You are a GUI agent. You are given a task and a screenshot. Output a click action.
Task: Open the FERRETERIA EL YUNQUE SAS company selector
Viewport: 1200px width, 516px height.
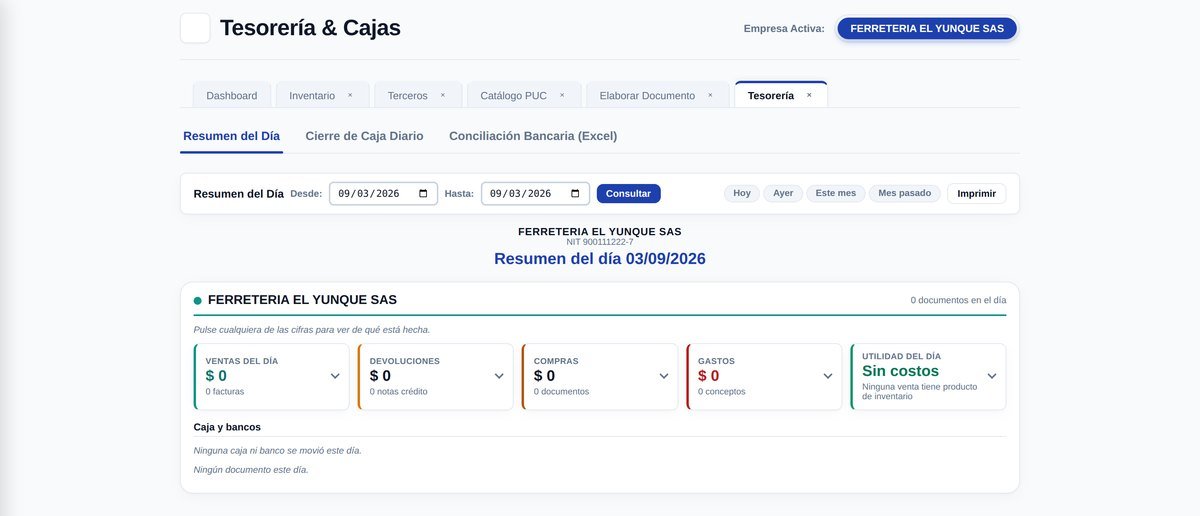click(x=927, y=28)
